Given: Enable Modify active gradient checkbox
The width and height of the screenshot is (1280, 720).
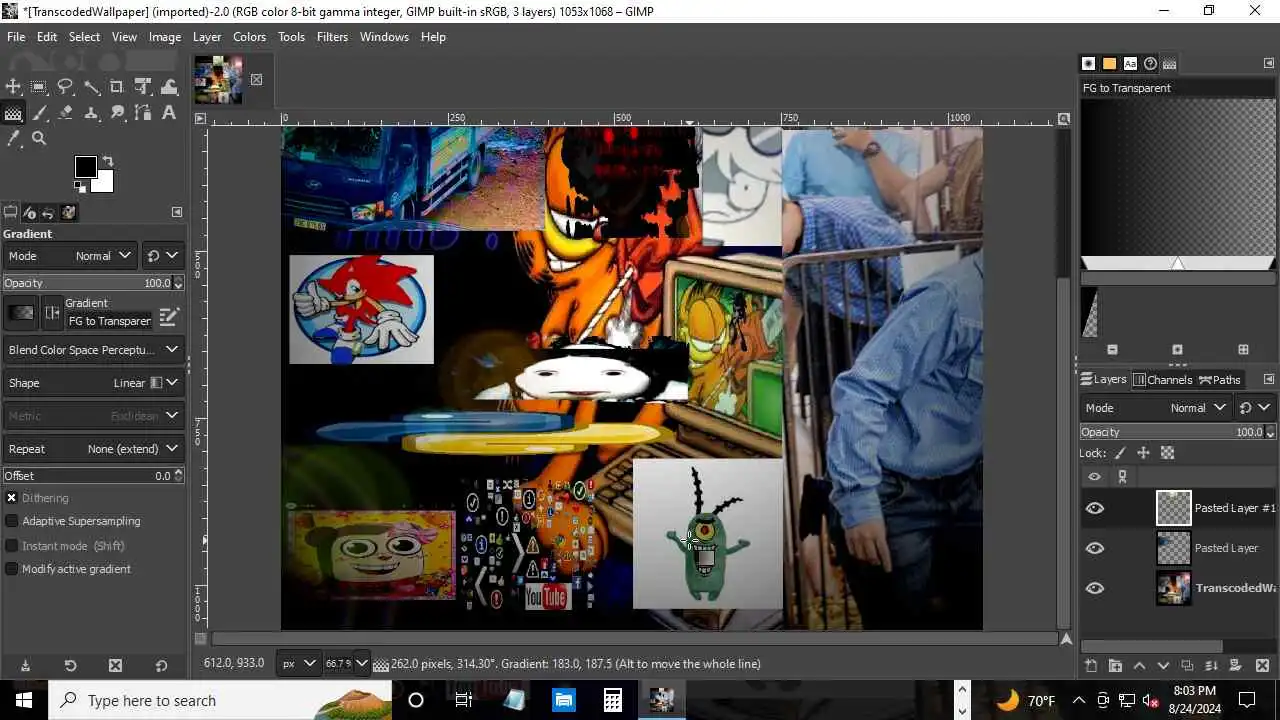Looking at the screenshot, I should (12, 569).
